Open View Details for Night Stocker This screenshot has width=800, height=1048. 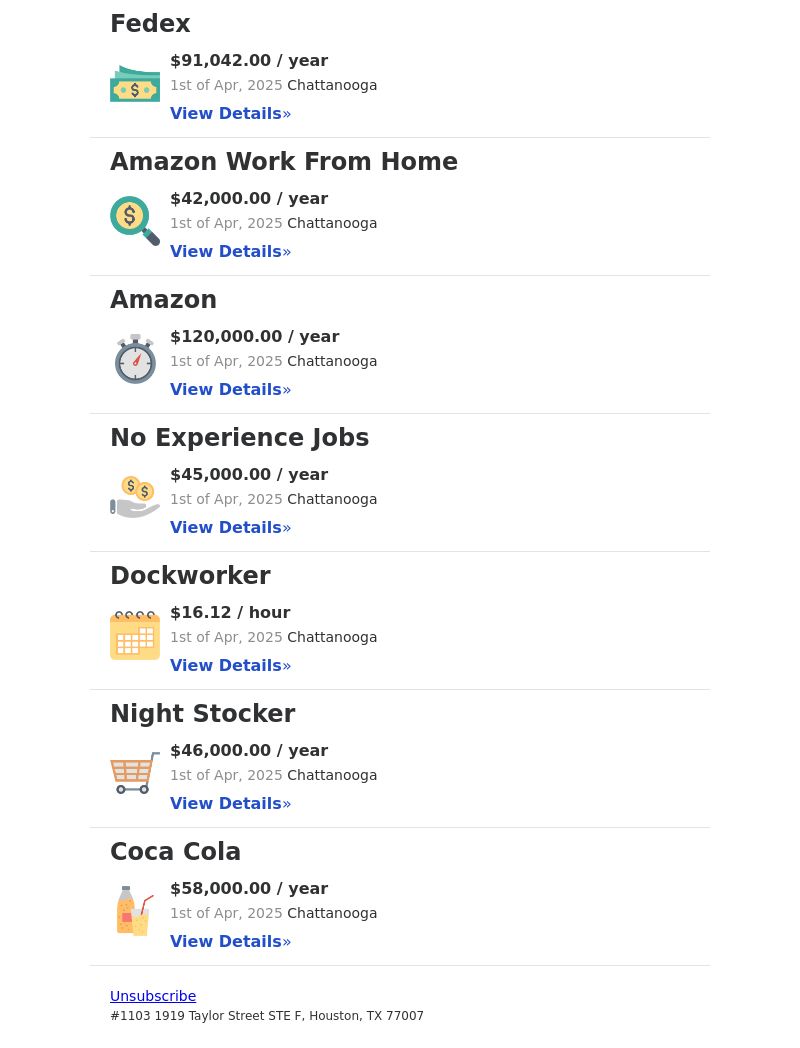point(231,803)
